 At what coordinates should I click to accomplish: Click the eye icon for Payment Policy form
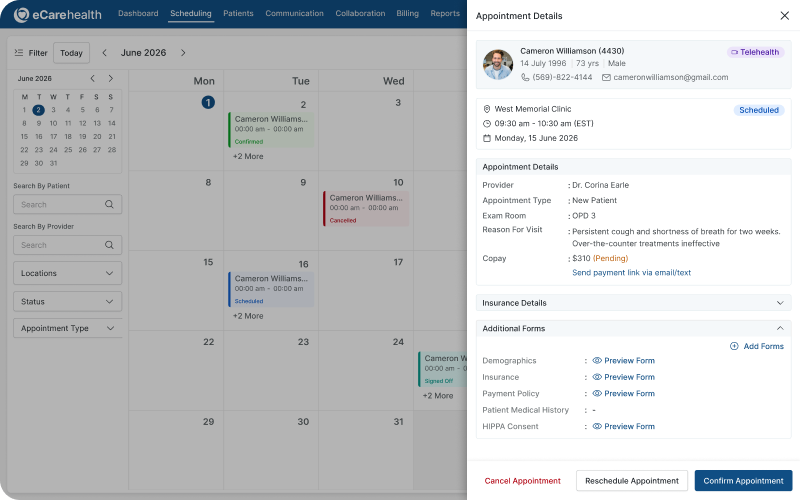coord(597,393)
